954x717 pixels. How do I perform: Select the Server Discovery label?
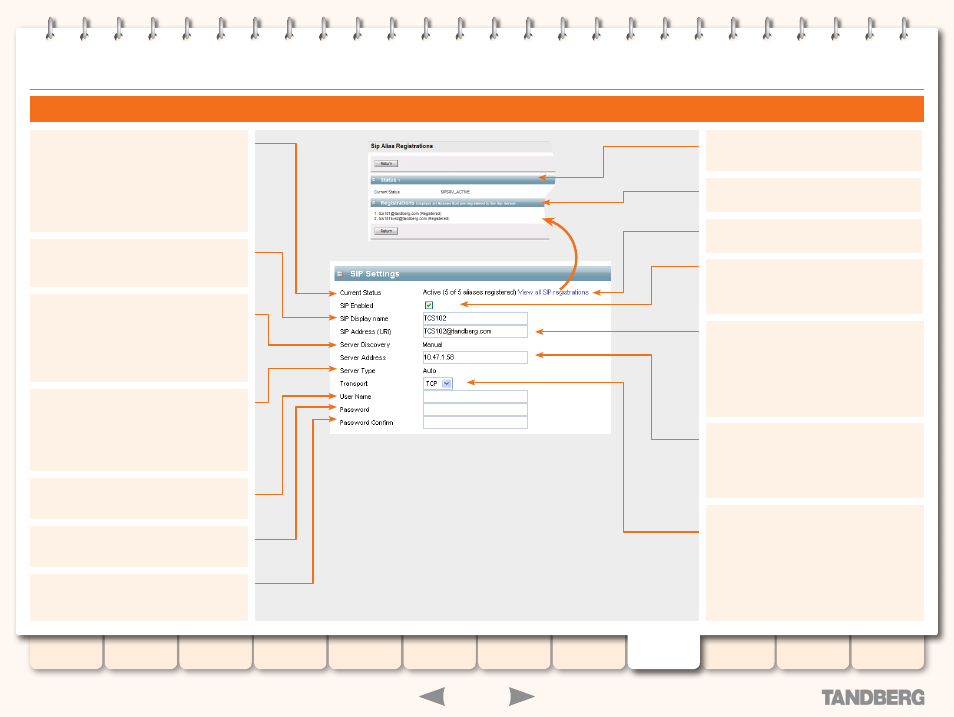click(x=364, y=345)
